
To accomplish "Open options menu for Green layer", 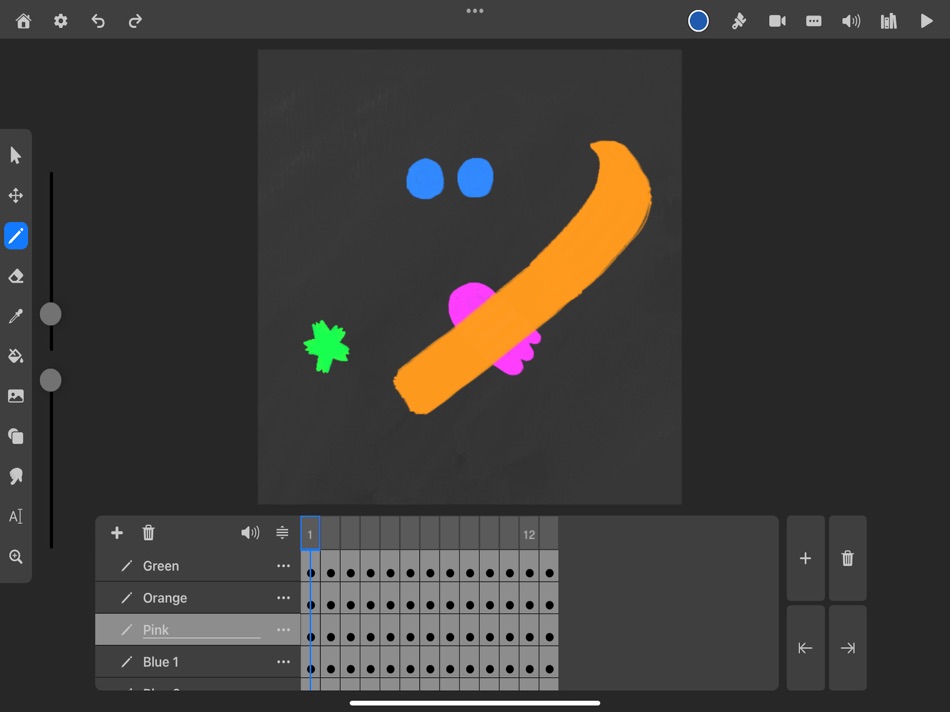I will pos(283,565).
